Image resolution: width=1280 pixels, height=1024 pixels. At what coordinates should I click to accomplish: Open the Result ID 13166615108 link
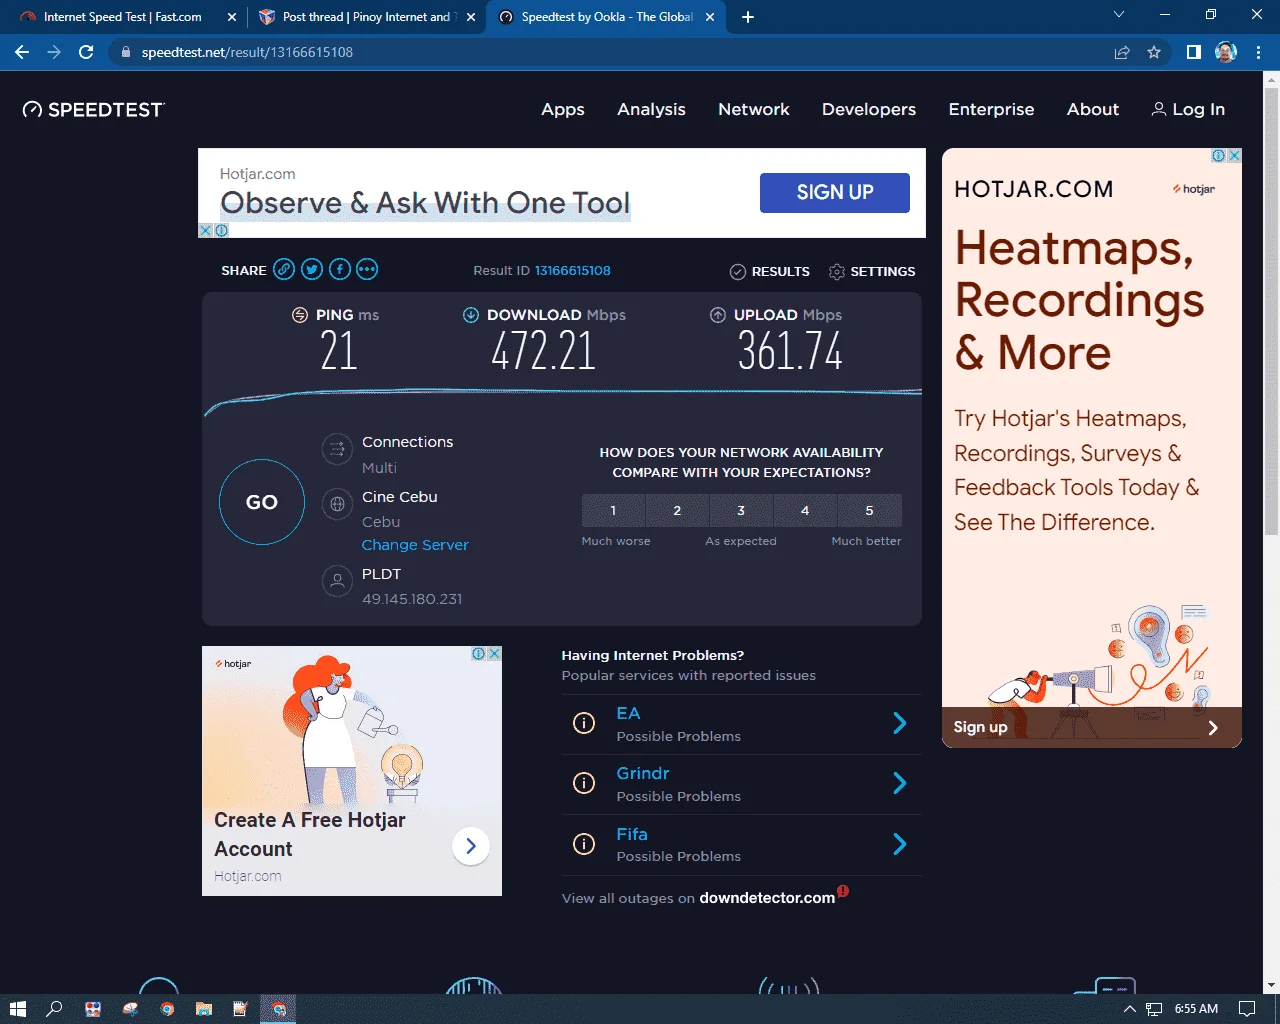pos(572,270)
